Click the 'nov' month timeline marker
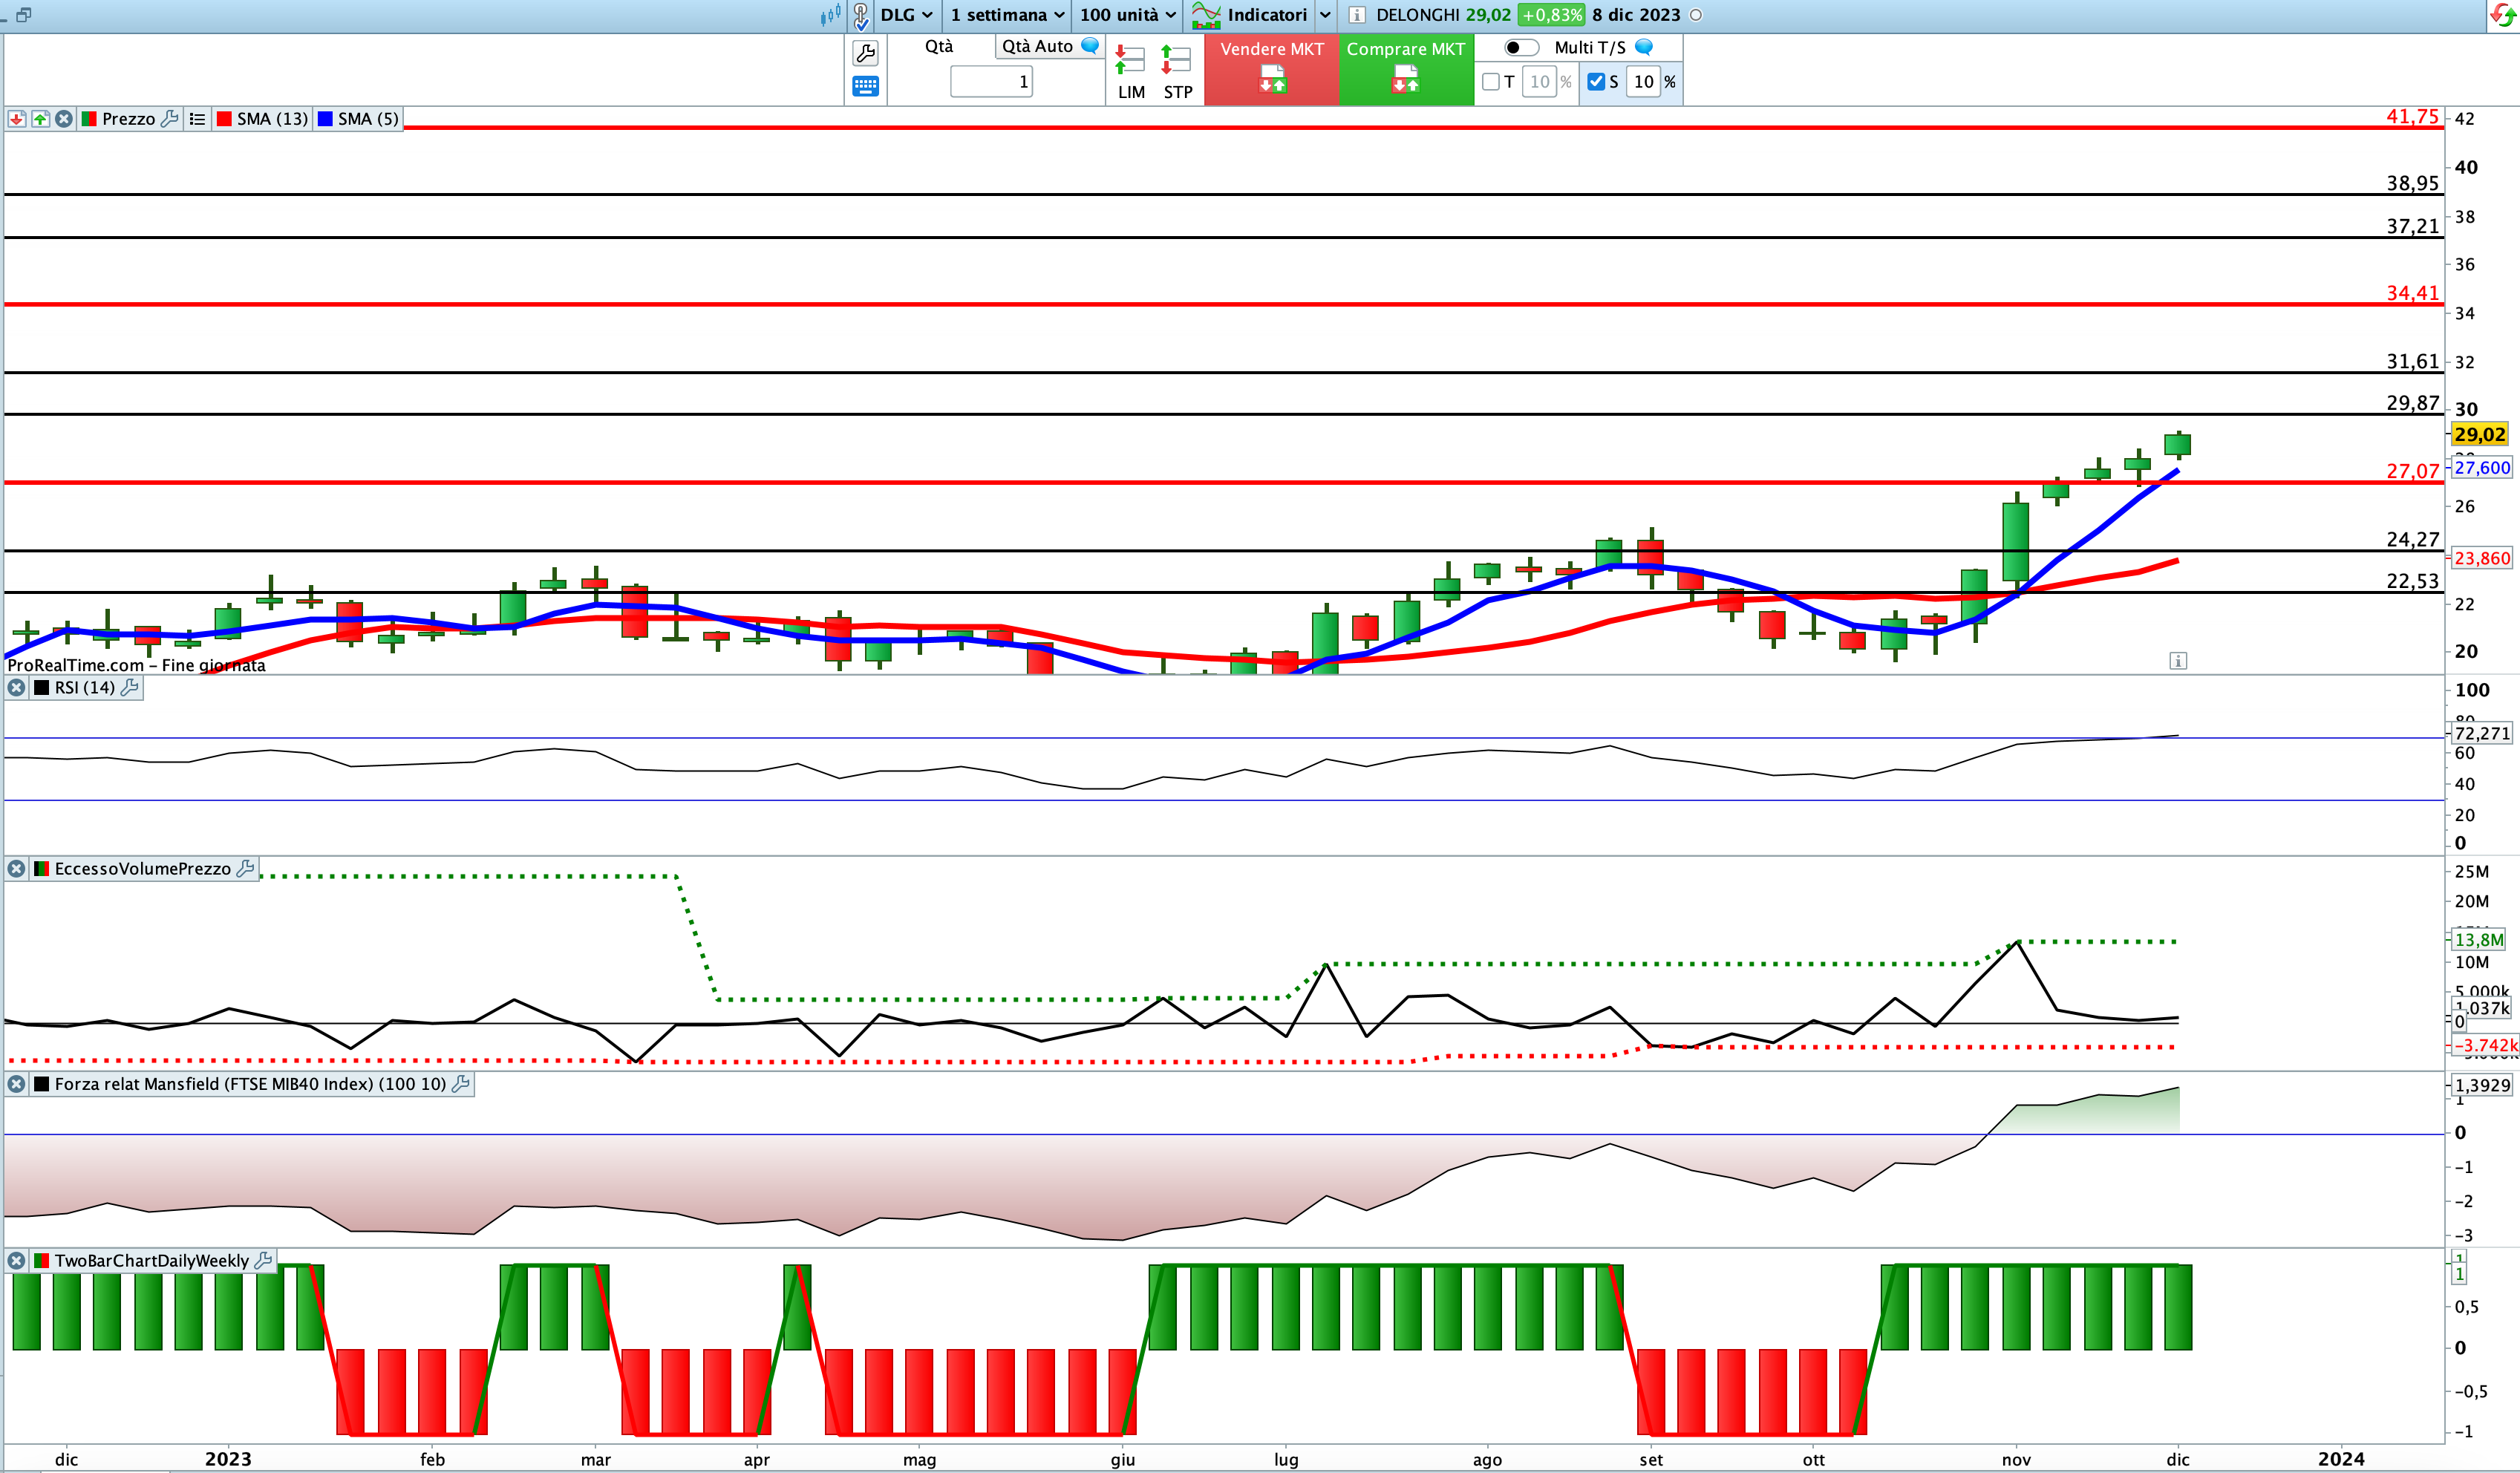This screenshot has height=1473, width=2520. click(x=2016, y=1460)
